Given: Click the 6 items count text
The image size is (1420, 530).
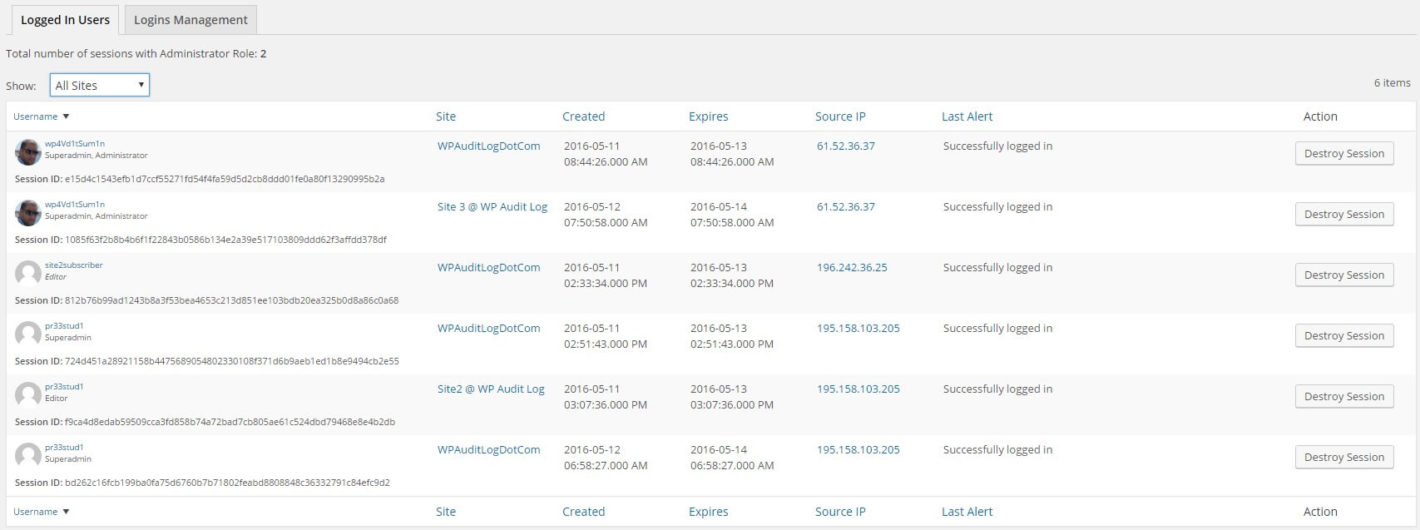Looking at the screenshot, I should [x=1392, y=83].
